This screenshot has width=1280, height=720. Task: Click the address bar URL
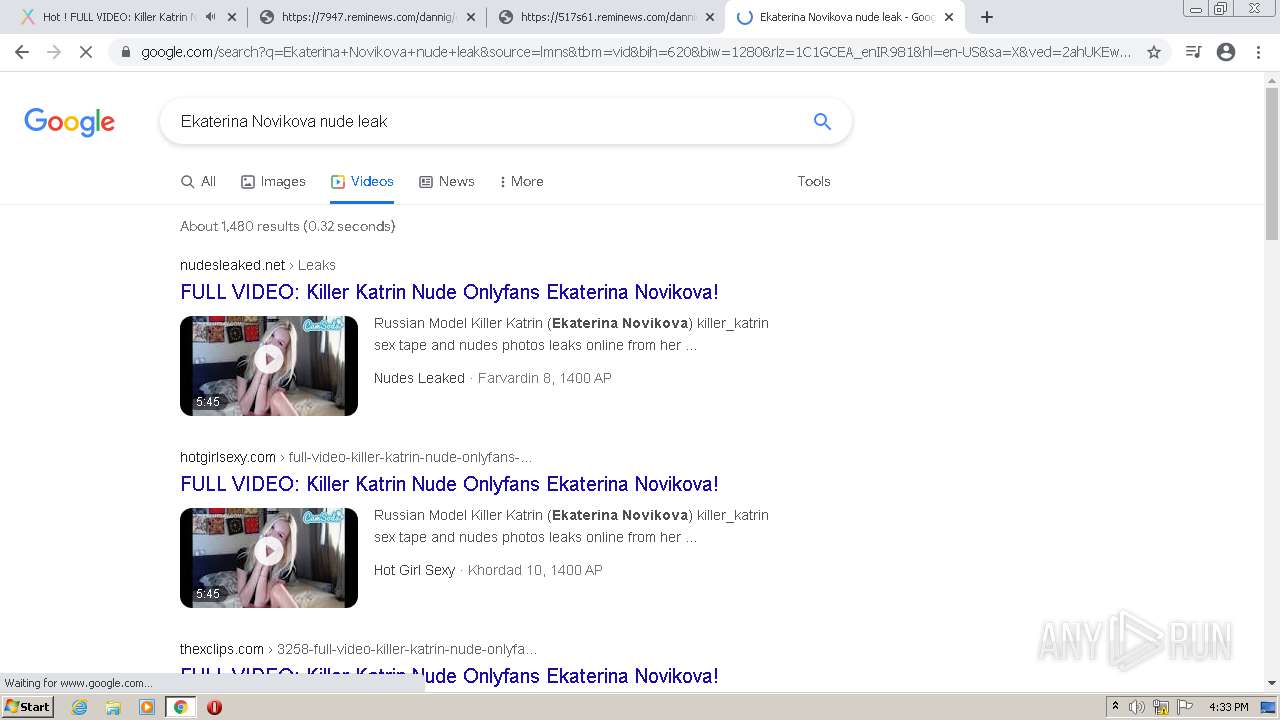pos(636,52)
